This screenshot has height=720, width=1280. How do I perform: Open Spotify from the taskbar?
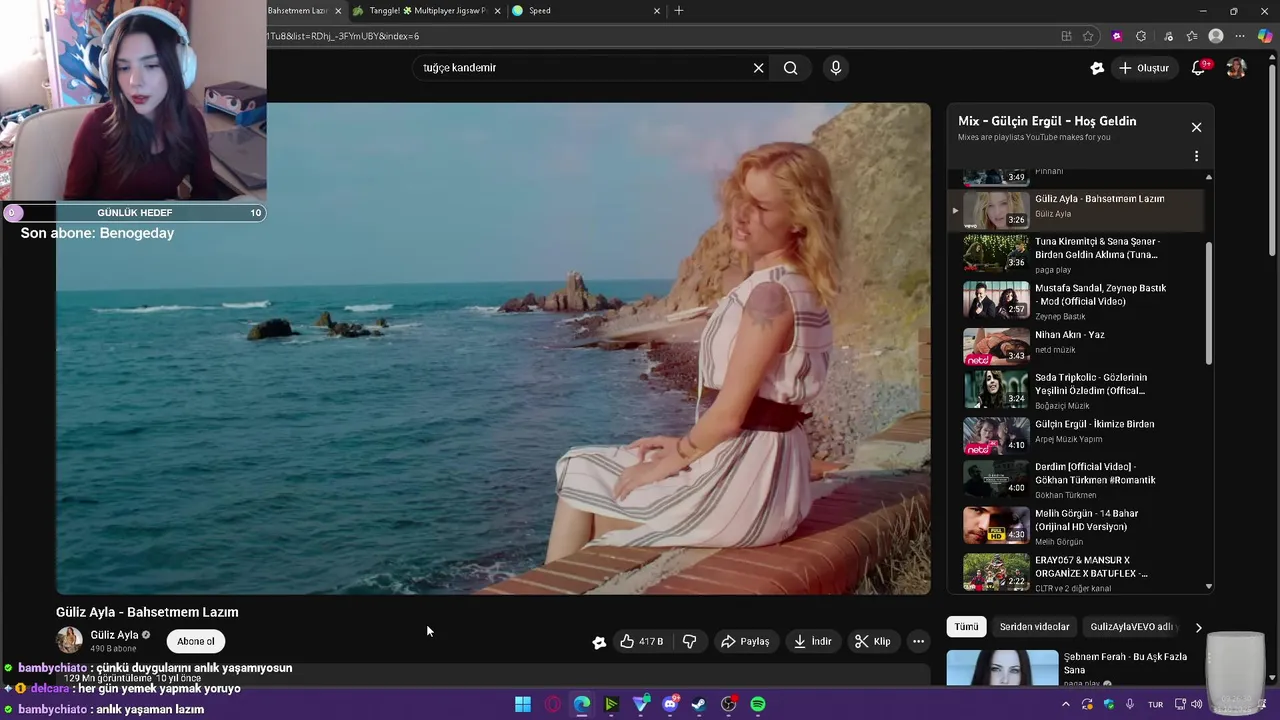click(758, 704)
